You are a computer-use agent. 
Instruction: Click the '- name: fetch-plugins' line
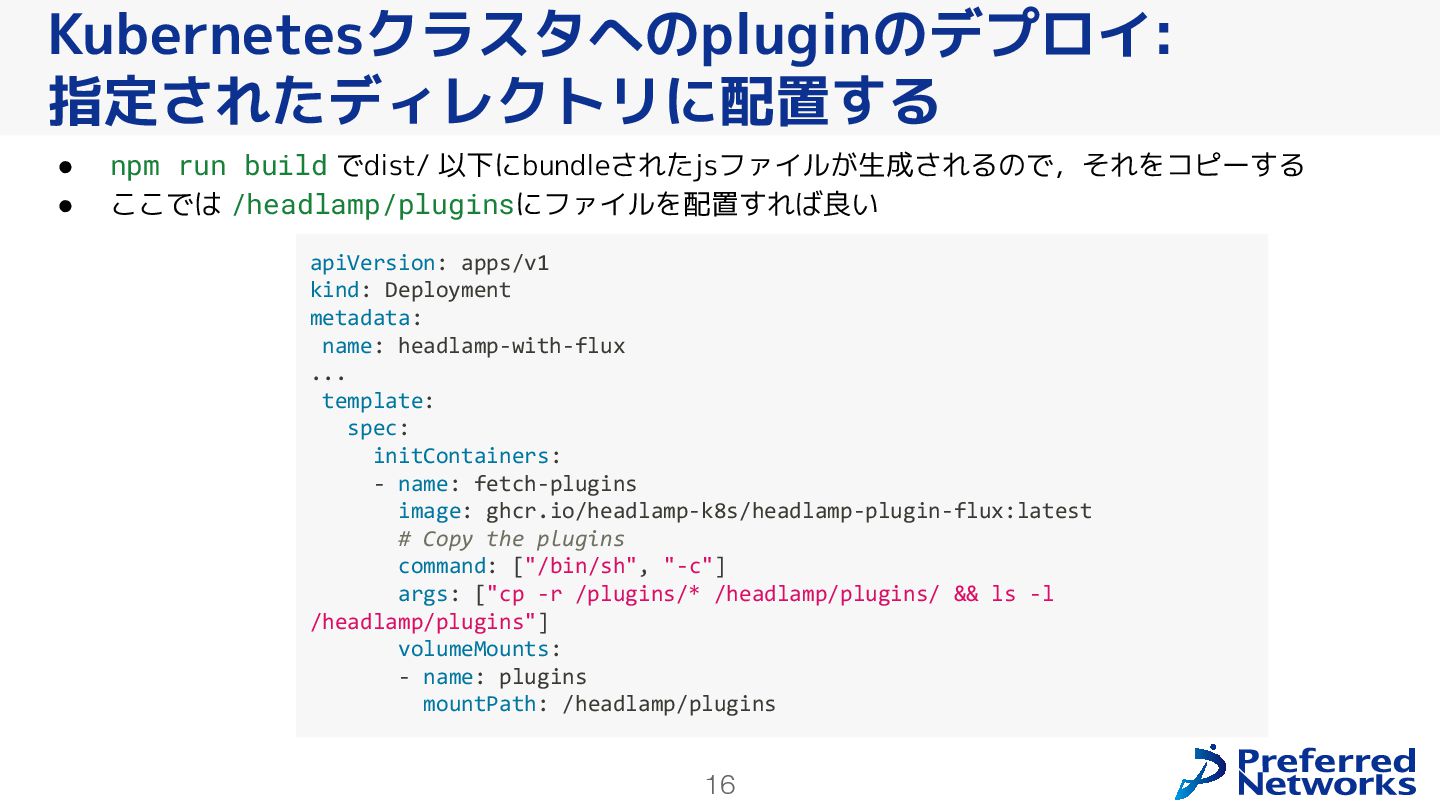pos(505,484)
